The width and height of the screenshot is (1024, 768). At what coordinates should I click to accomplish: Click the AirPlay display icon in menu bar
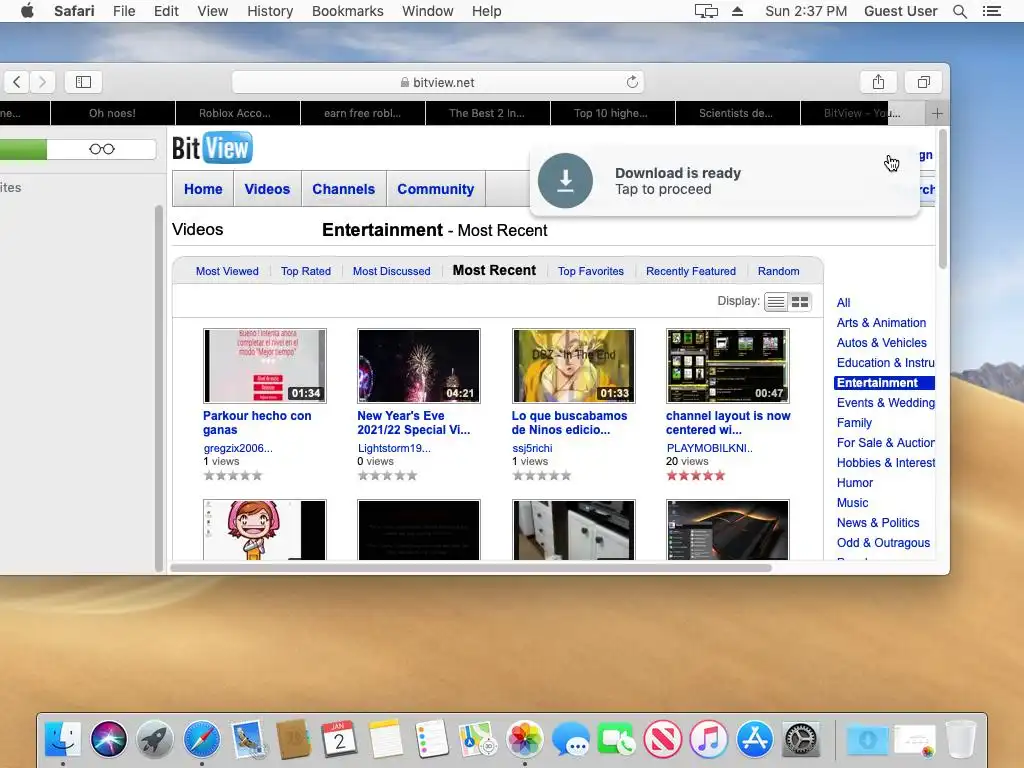click(x=706, y=11)
